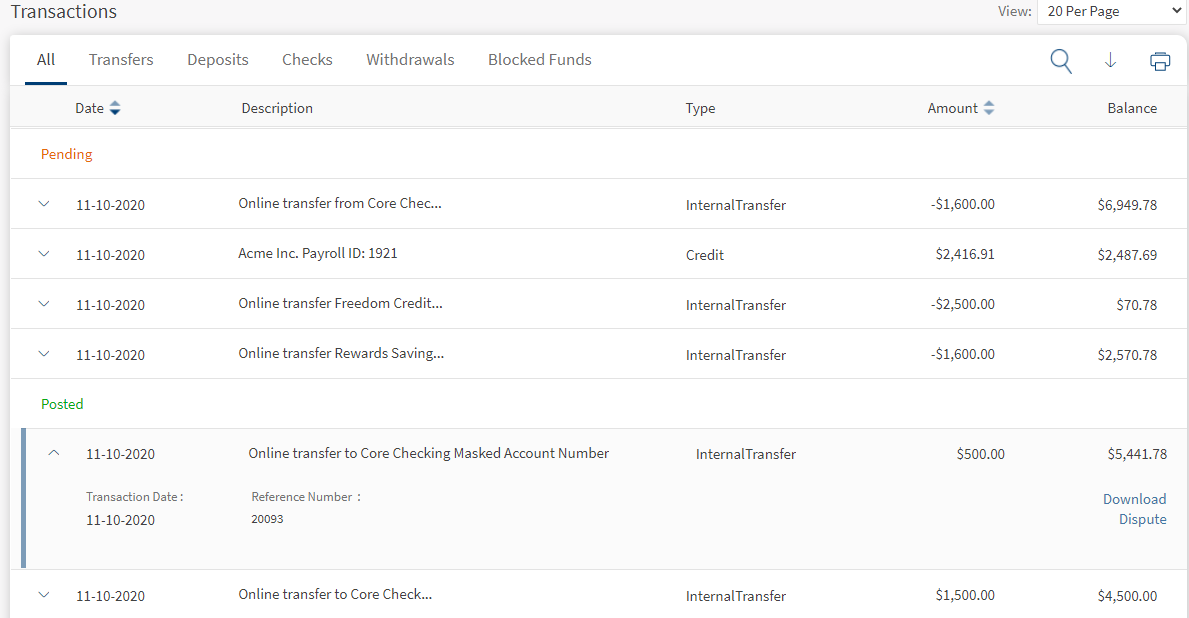Expand the Online transfer Rewards Saving row

(x=43, y=354)
